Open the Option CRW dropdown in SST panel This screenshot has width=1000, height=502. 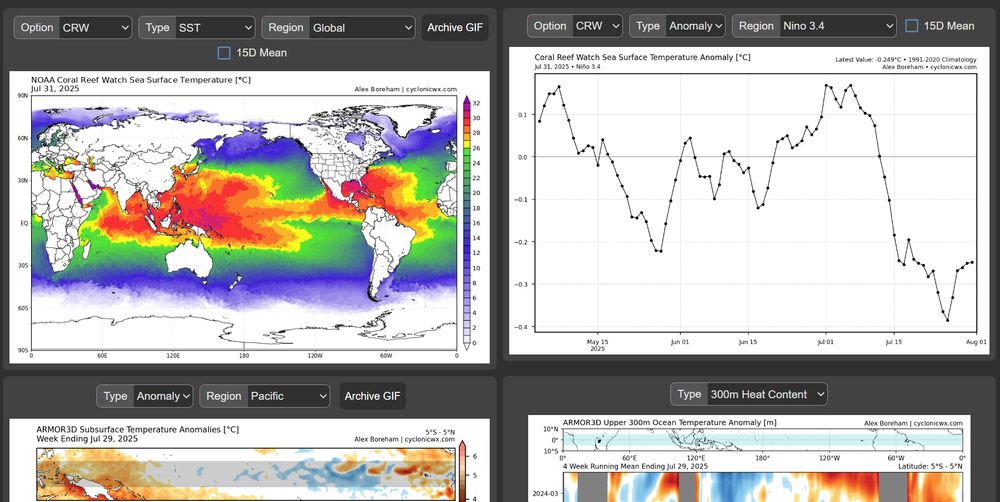(x=73, y=28)
